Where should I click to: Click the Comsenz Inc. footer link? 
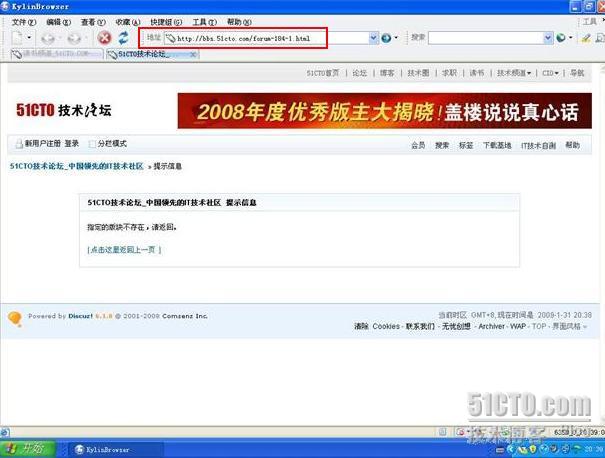pyautogui.click(x=185, y=316)
